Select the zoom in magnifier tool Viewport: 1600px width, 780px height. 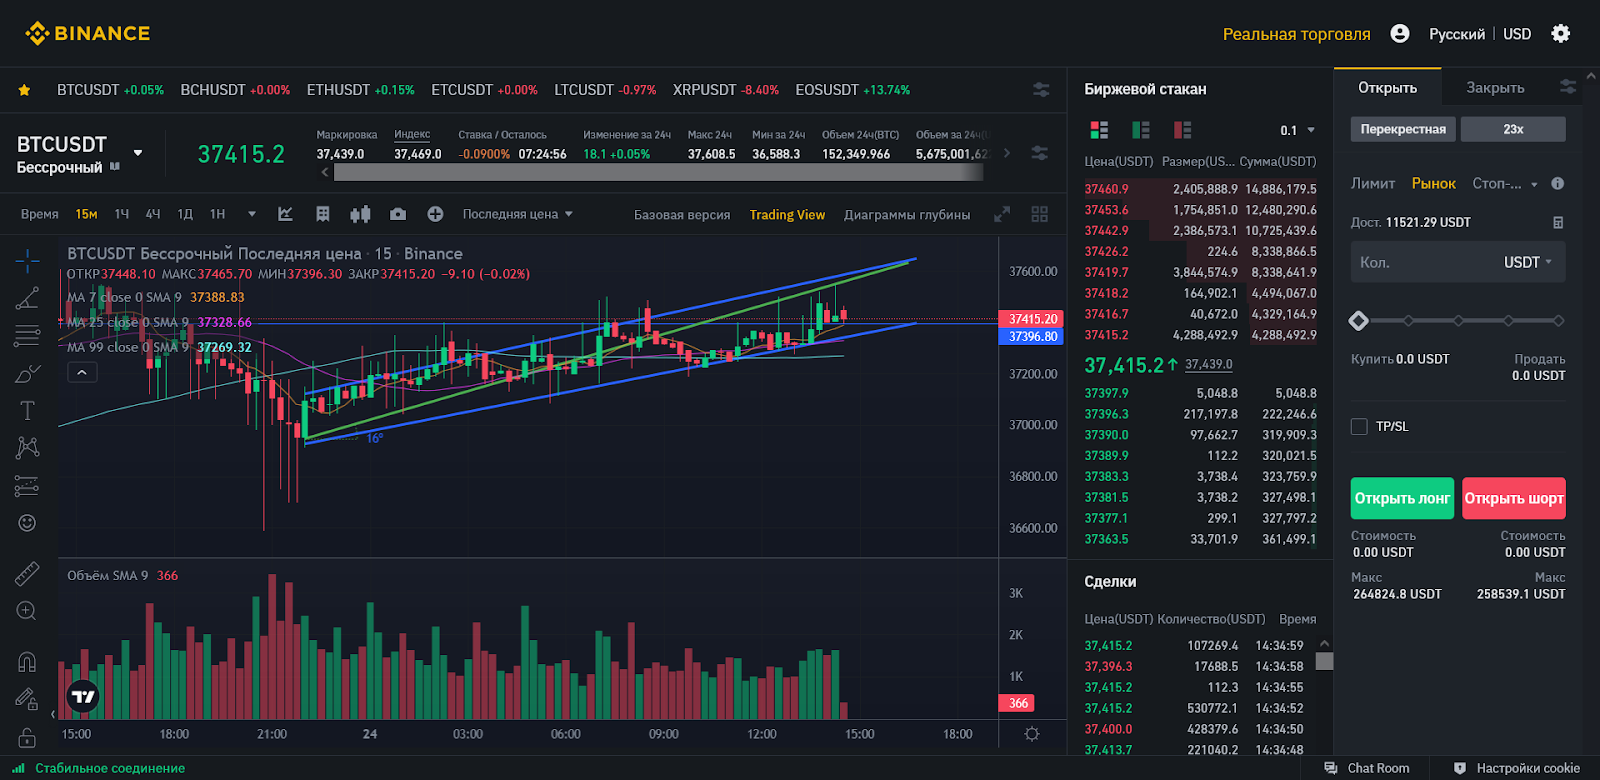[27, 611]
